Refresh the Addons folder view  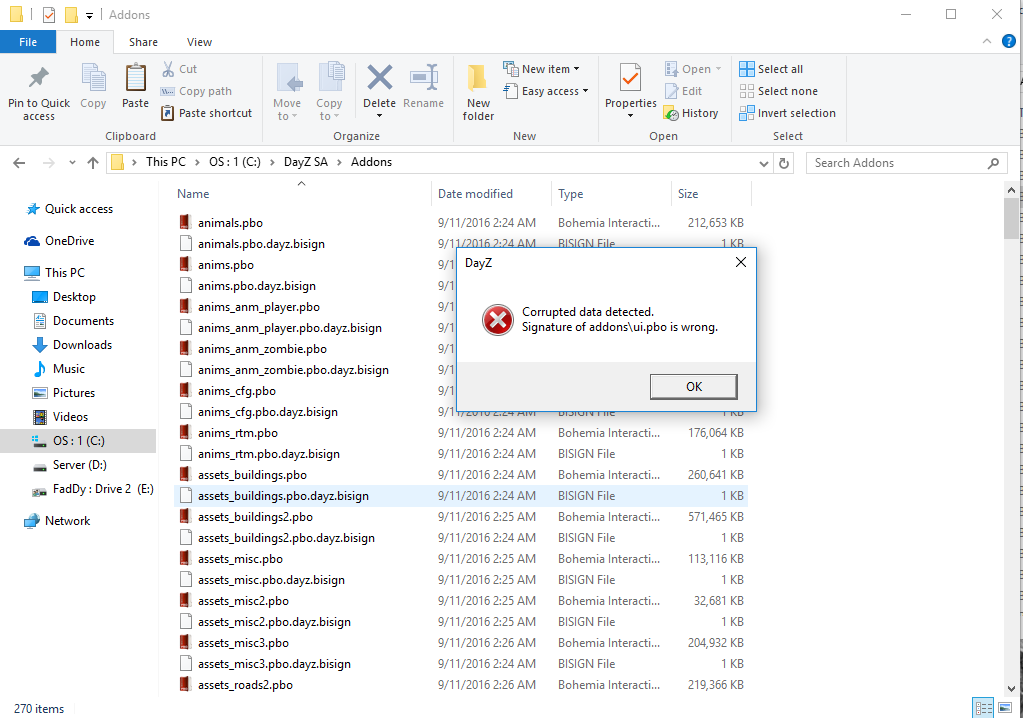[x=784, y=163]
